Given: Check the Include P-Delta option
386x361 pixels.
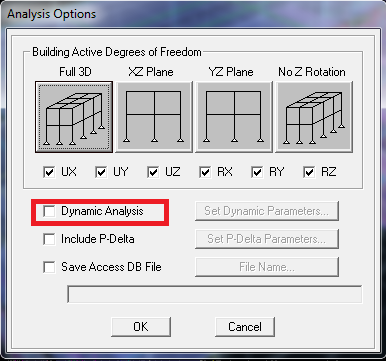Looking at the screenshot, I should pos(49,239).
